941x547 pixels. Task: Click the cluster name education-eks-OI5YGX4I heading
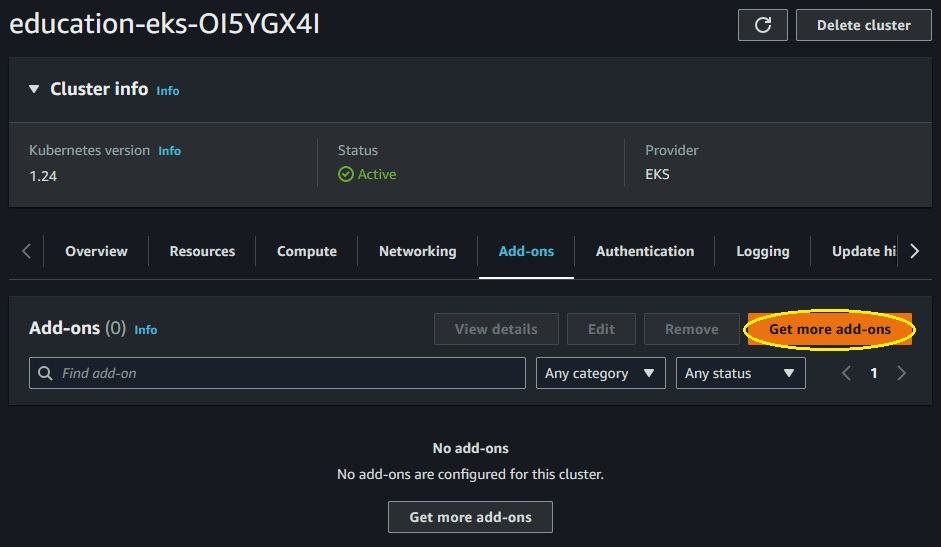point(164,24)
